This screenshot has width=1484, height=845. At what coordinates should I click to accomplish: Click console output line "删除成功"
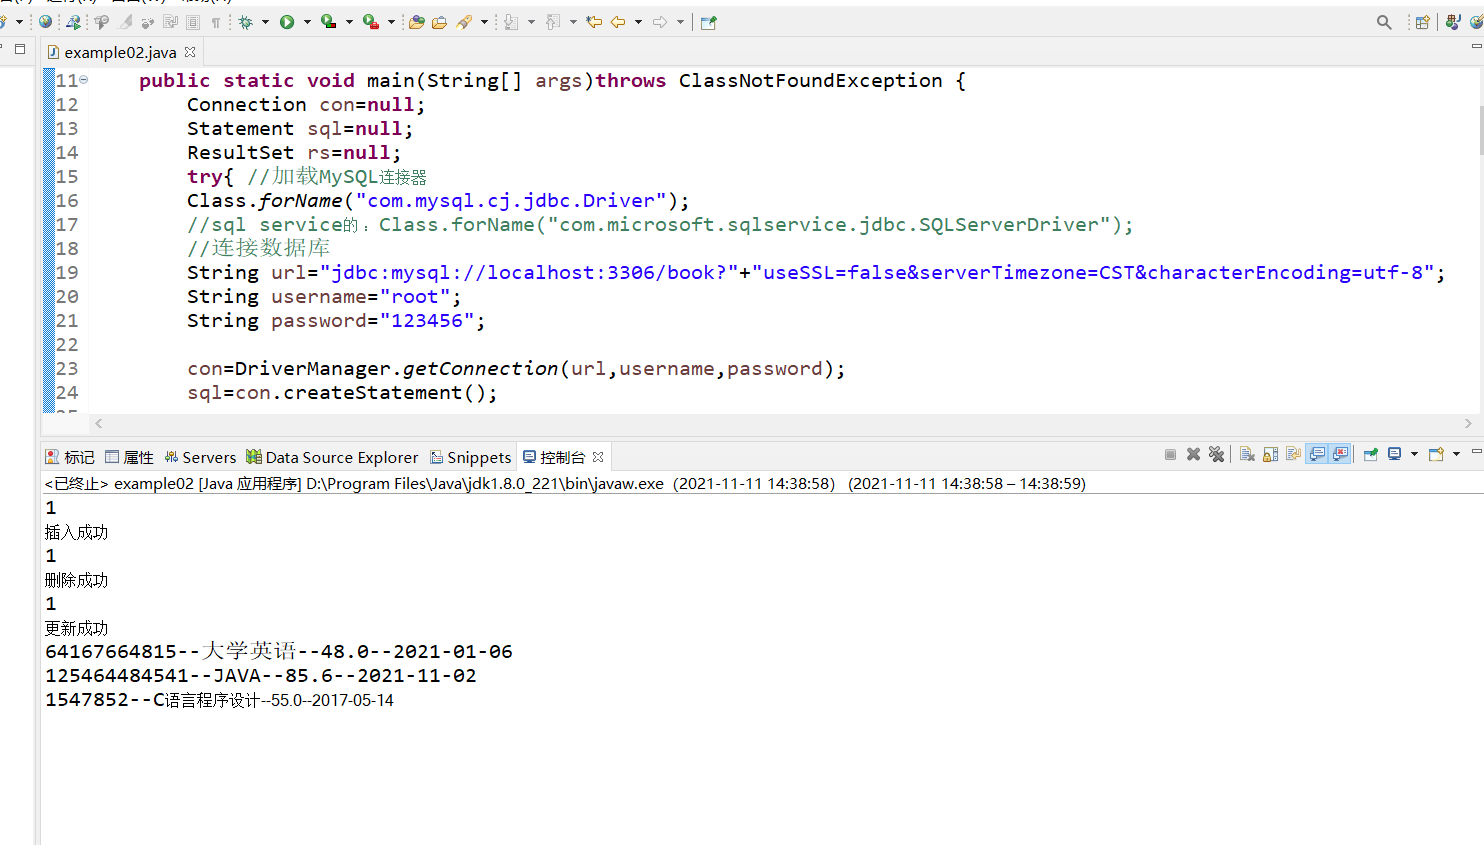click(76, 580)
